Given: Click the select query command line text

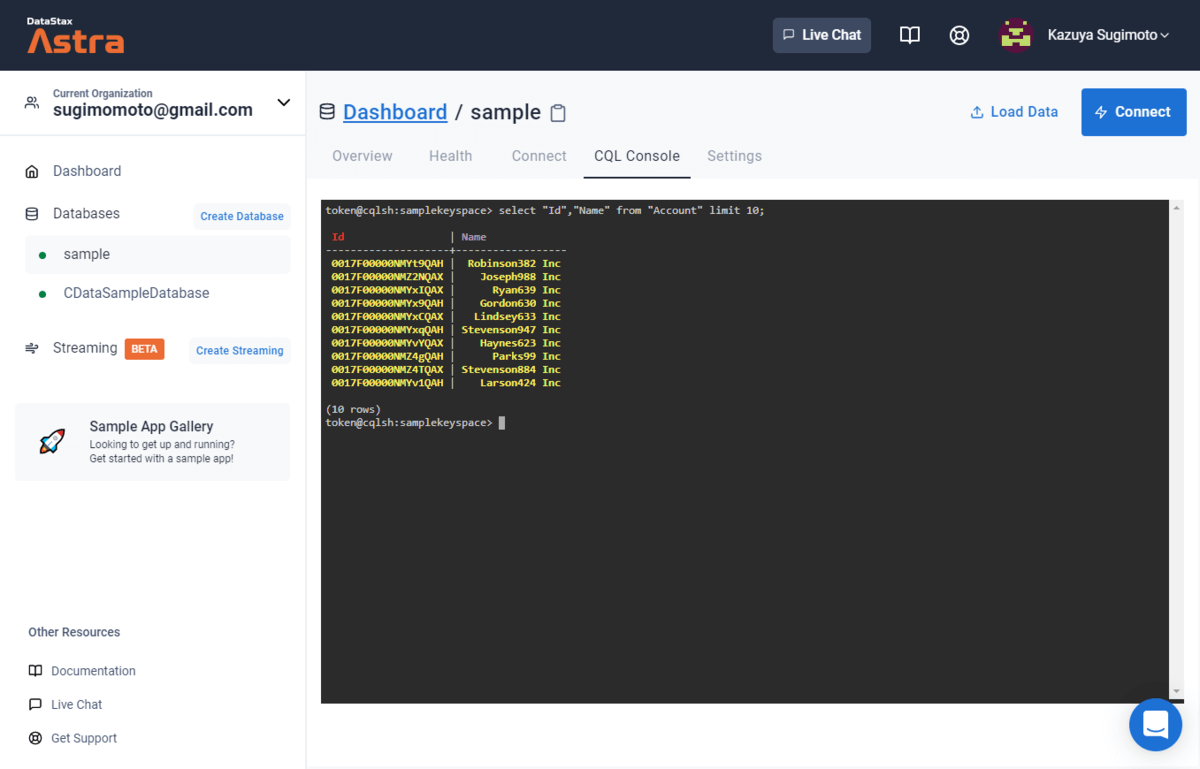Looking at the screenshot, I should [x=631, y=211].
